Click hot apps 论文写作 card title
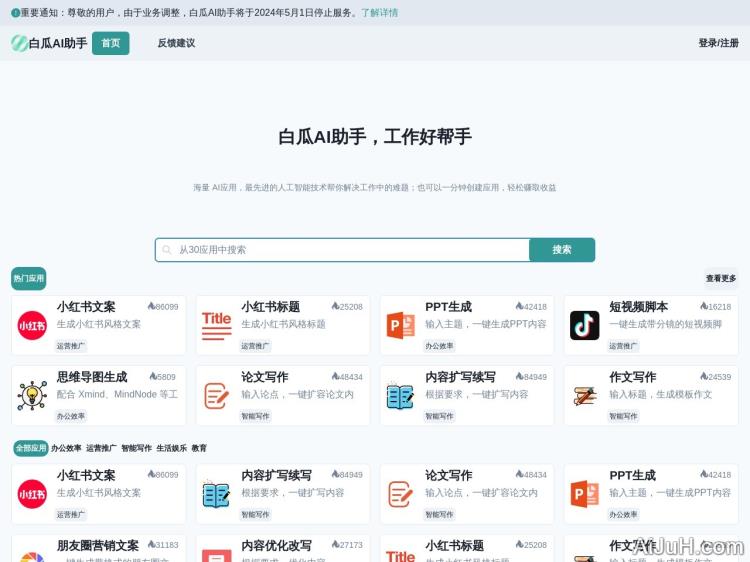This screenshot has height=562, width=750. [x=265, y=377]
